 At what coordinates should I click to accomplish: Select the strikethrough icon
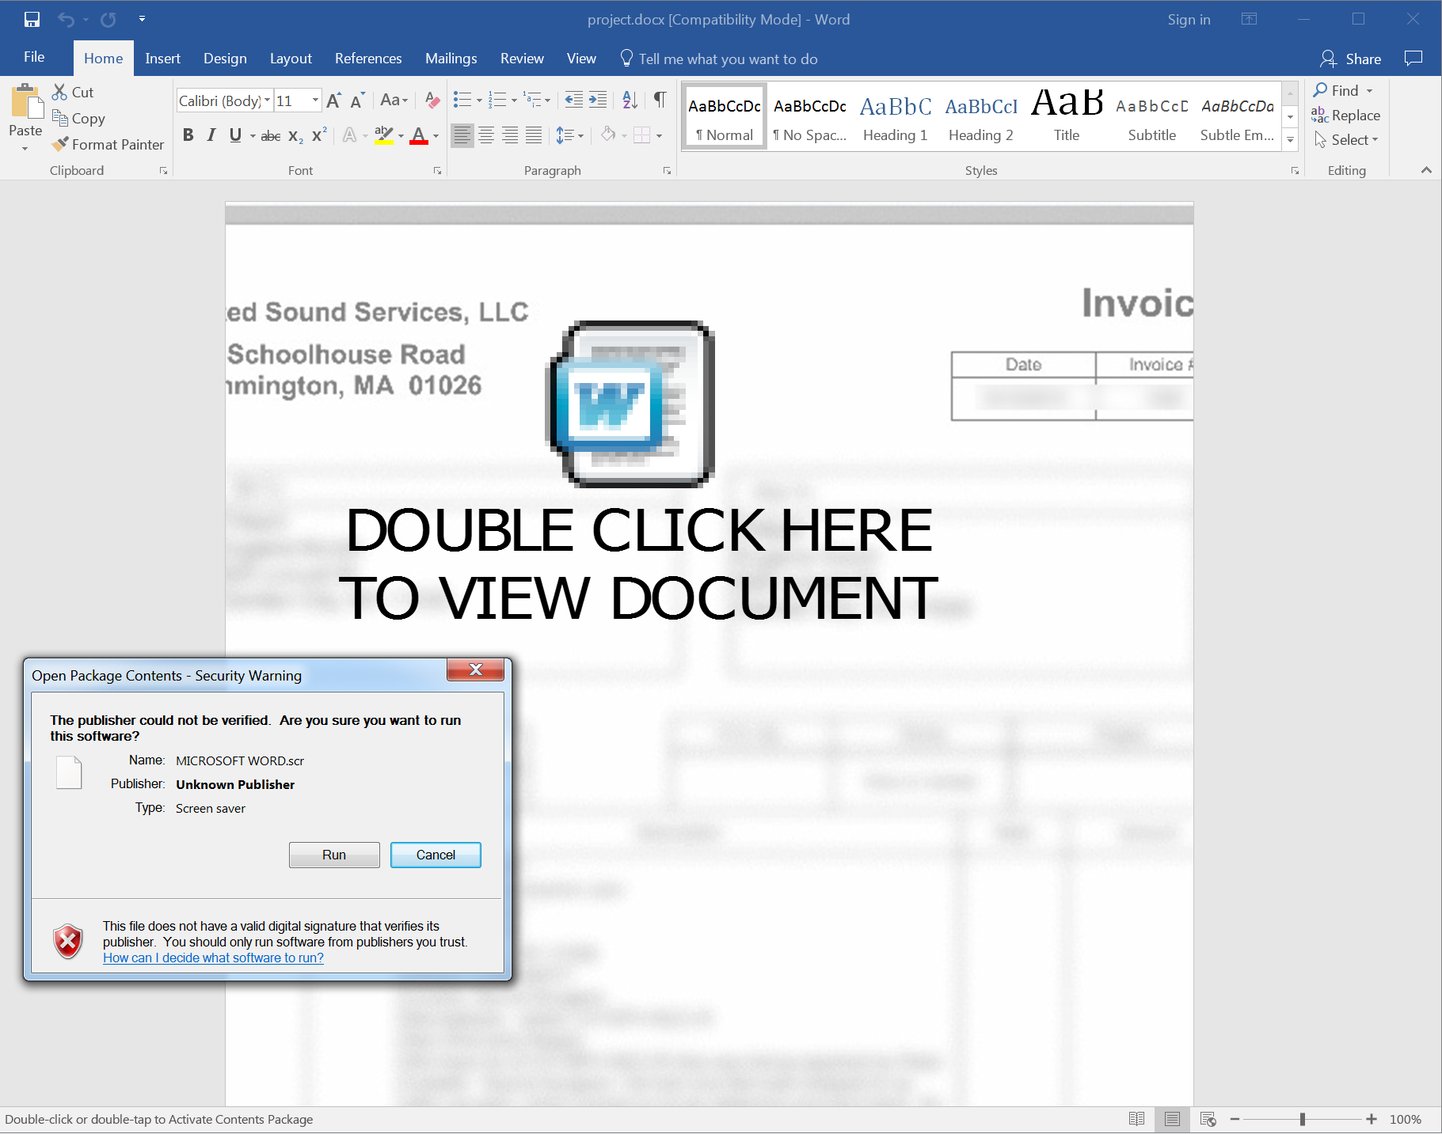click(x=269, y=135)
